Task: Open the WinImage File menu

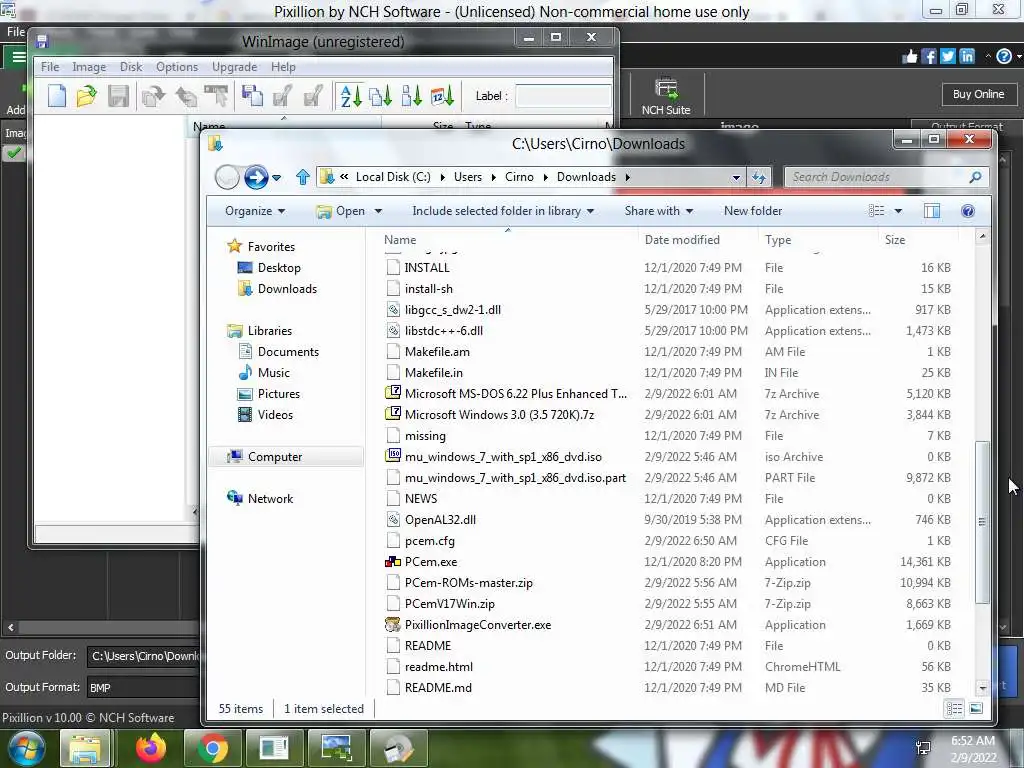Action: pyautogui.click(x=50, y=67)
